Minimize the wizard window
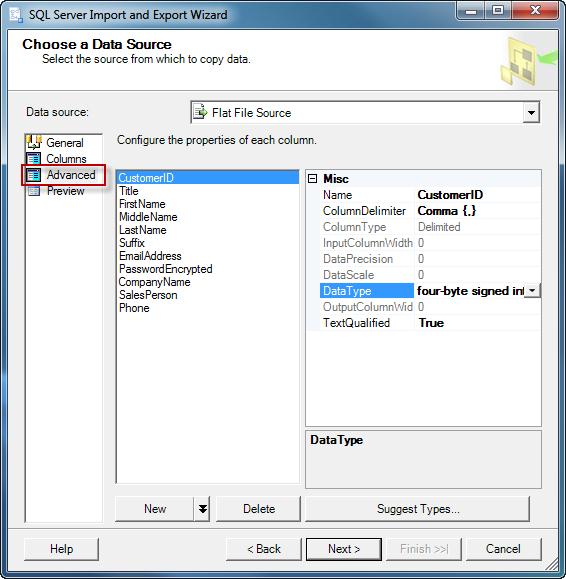This screenshot has width=566, height=579. click(471, 10)
